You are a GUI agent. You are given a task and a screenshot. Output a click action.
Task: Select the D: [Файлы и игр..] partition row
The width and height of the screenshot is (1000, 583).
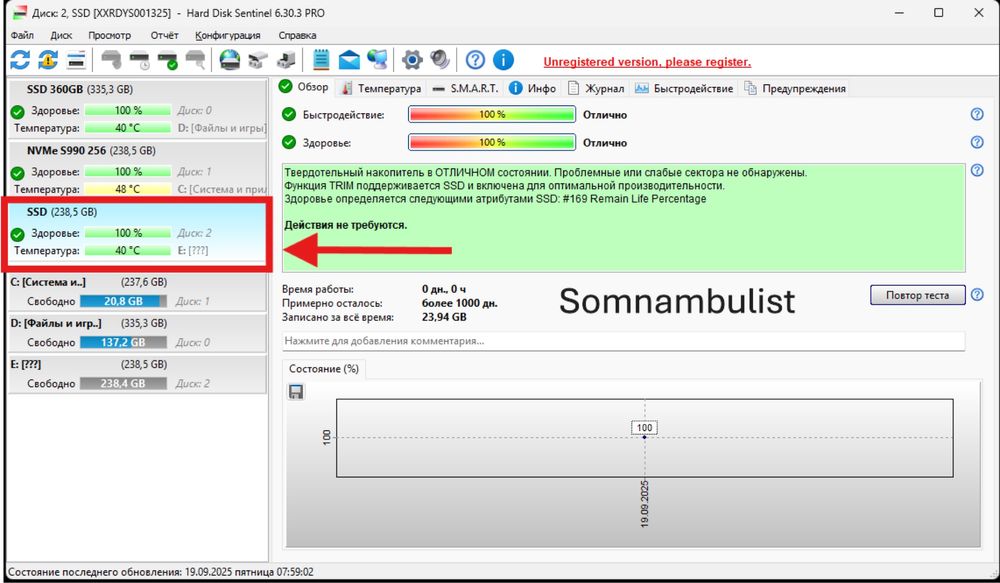pos(136,333)
